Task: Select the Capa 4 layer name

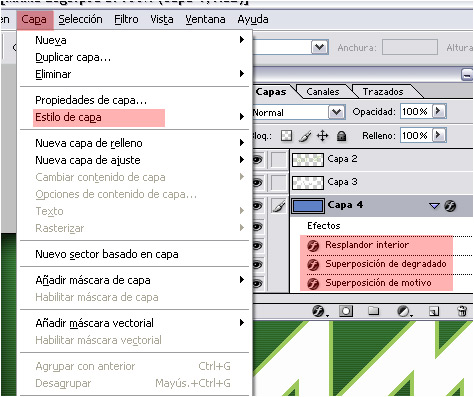Action: click(345, 205)
